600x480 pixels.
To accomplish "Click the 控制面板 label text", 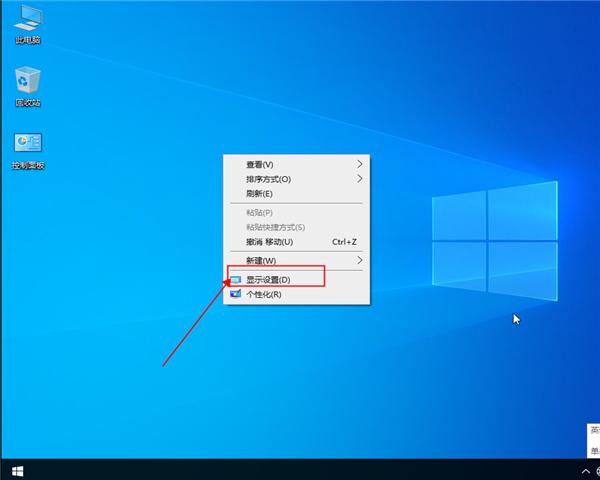I will tap(28, 165).
